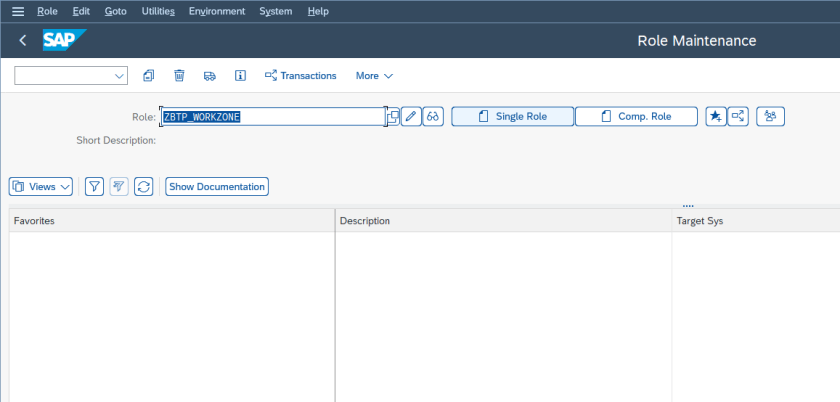The width and height of the screenshot is (840, 402).
Task: Open the Utilities menu
Action: [x=158, y=11]
